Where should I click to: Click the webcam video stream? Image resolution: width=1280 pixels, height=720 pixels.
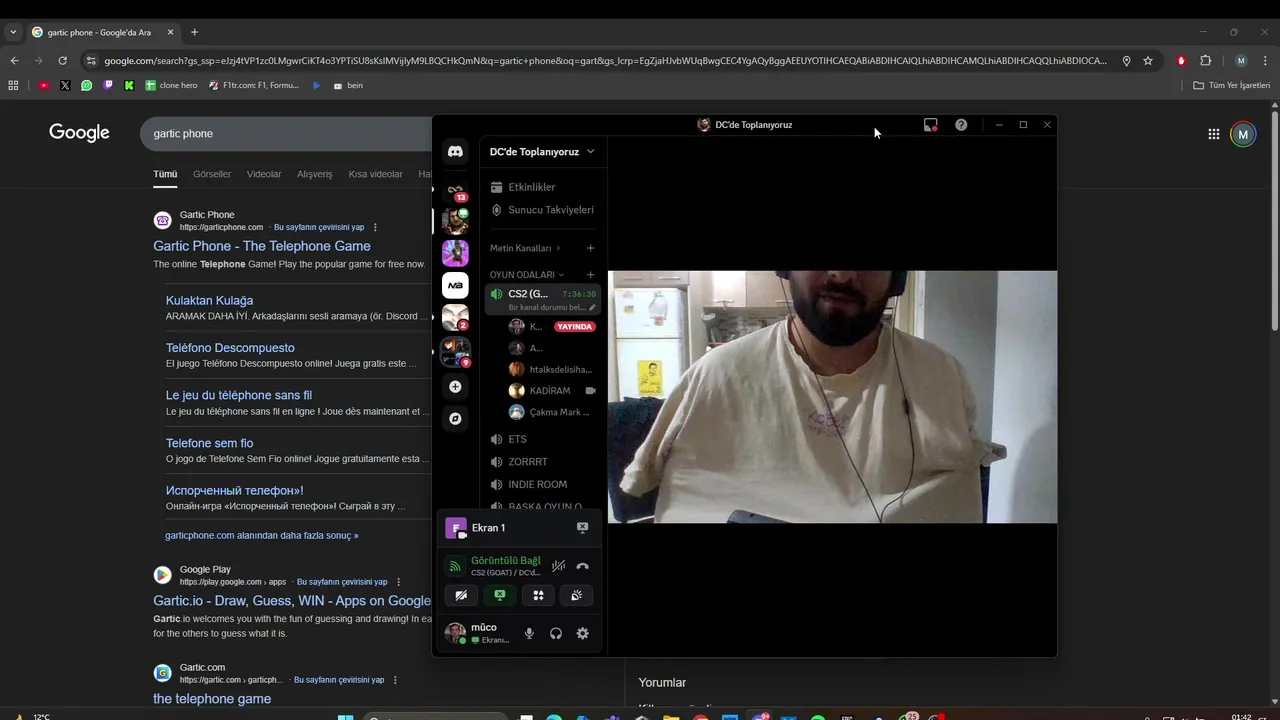[832, 397]
